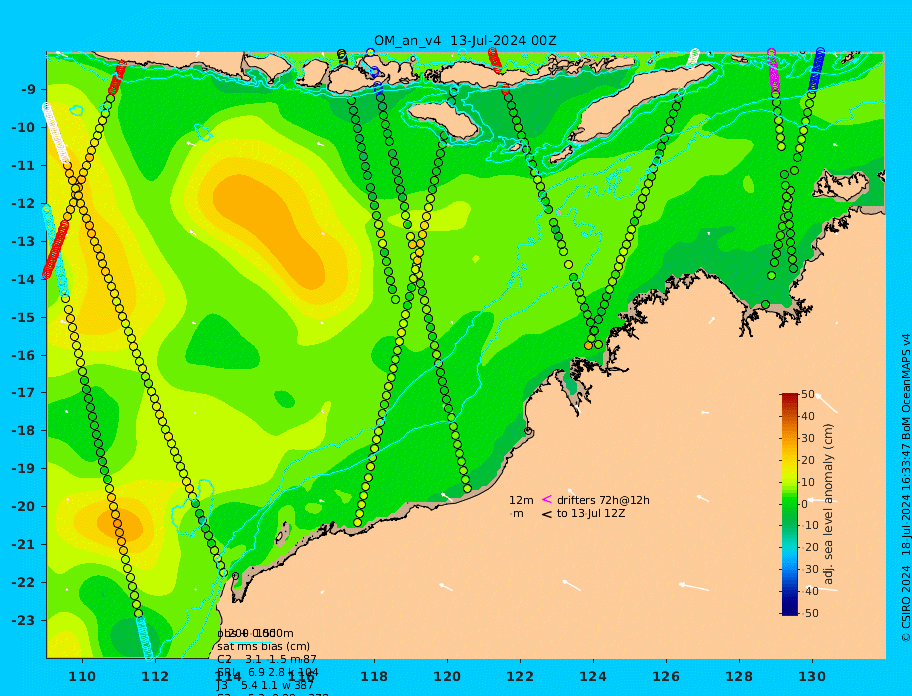Click the '30' colorbar tick label
Screen dimensions: 912x696
coord(808,438)
